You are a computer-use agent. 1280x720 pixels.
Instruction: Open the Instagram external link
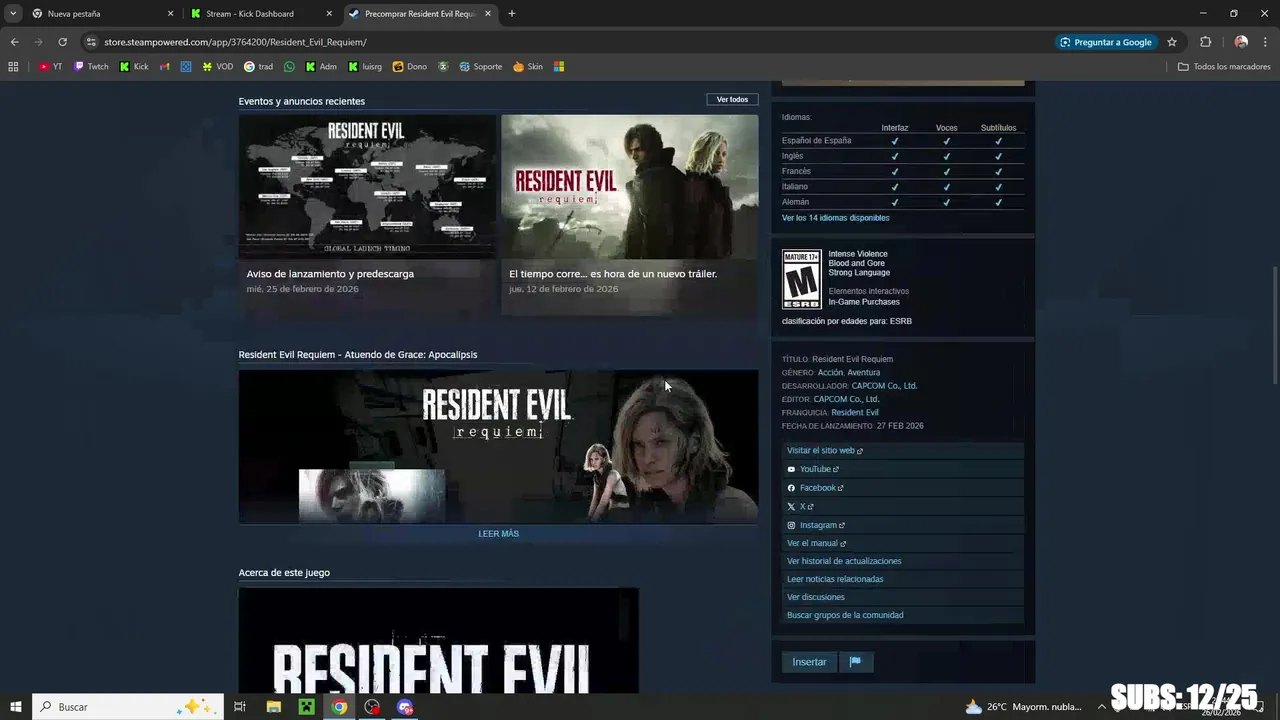pyautogui.click(x=816, y=525)
